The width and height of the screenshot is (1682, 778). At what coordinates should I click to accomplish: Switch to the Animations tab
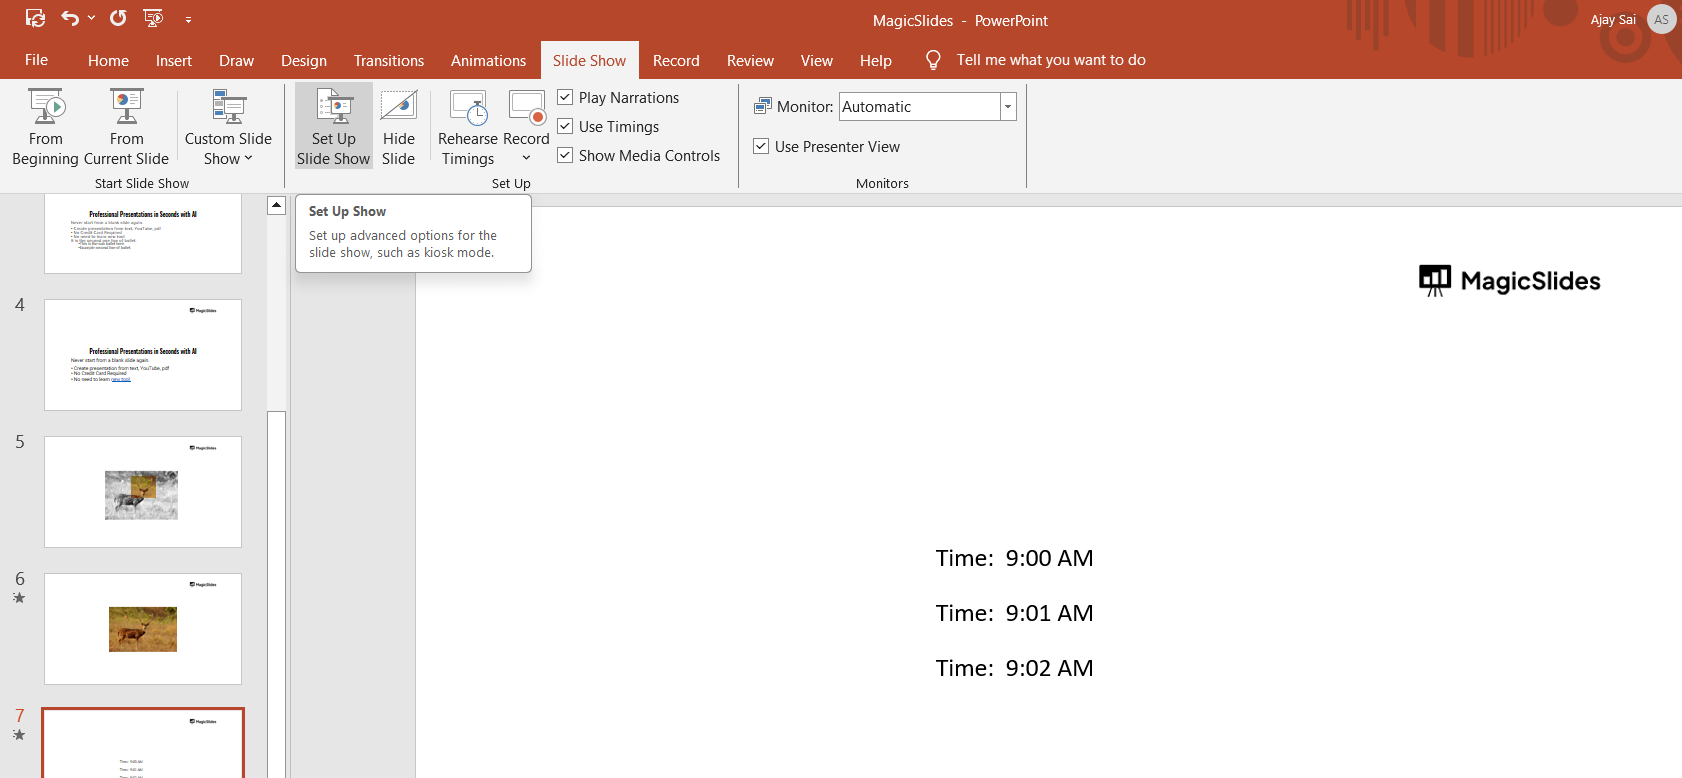[488, 60]
